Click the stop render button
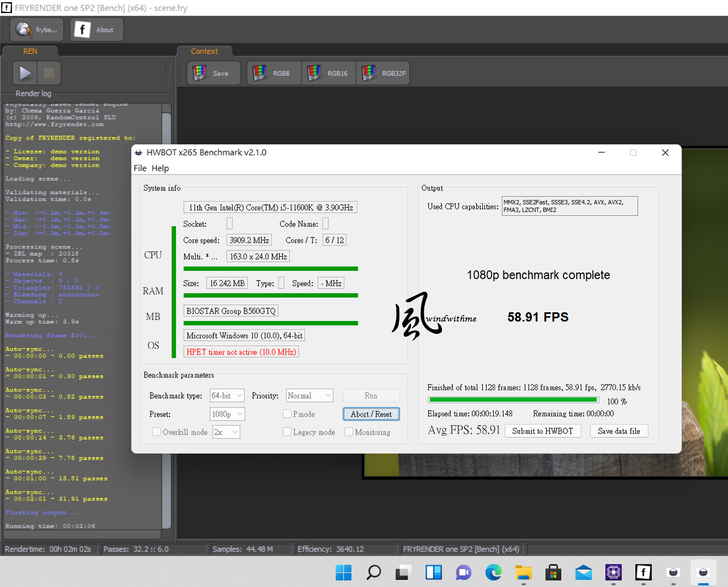Viewport: 728px width, 587px height. tap(50, 73)
